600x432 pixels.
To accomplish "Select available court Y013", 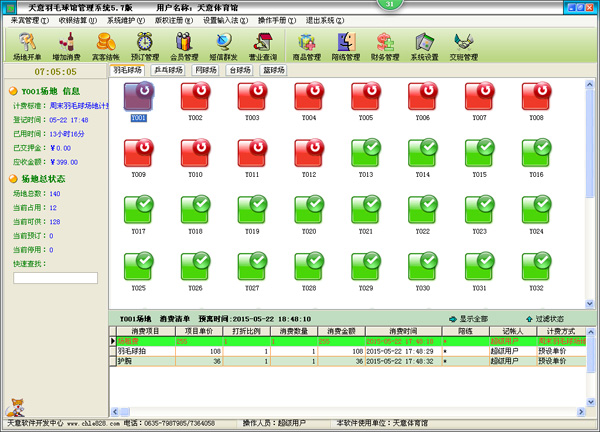I will pos(365,154).
